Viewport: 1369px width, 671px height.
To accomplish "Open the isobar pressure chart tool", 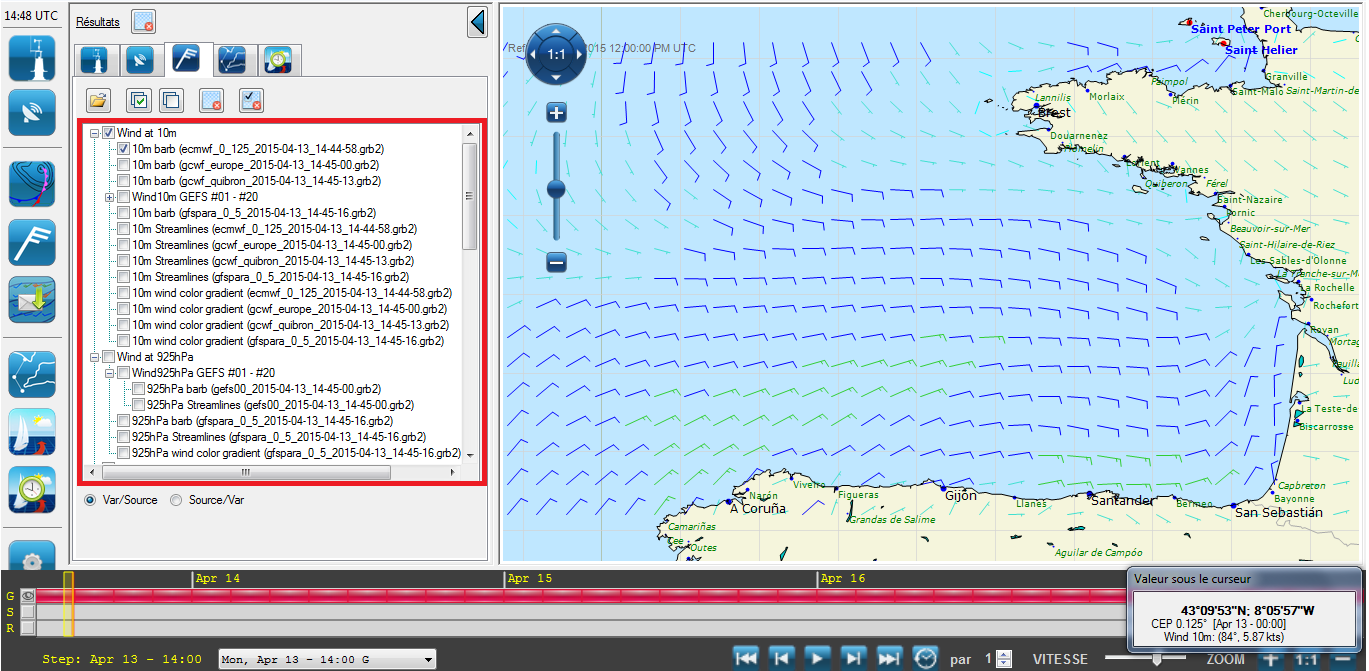I will click(32, 184).
